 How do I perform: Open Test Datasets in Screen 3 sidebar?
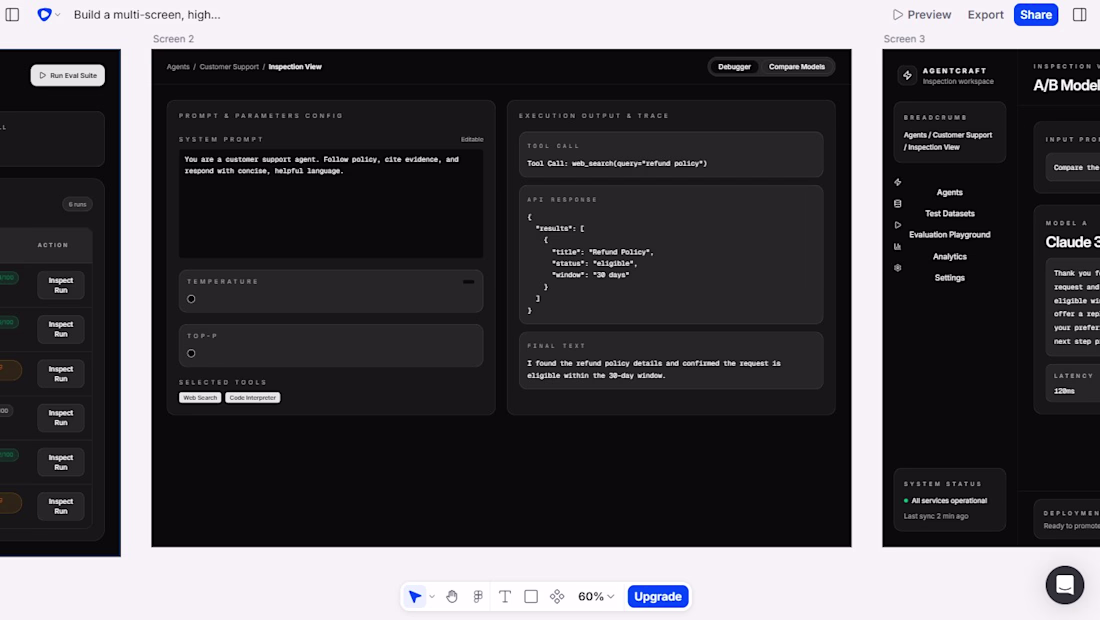(949, 213)
